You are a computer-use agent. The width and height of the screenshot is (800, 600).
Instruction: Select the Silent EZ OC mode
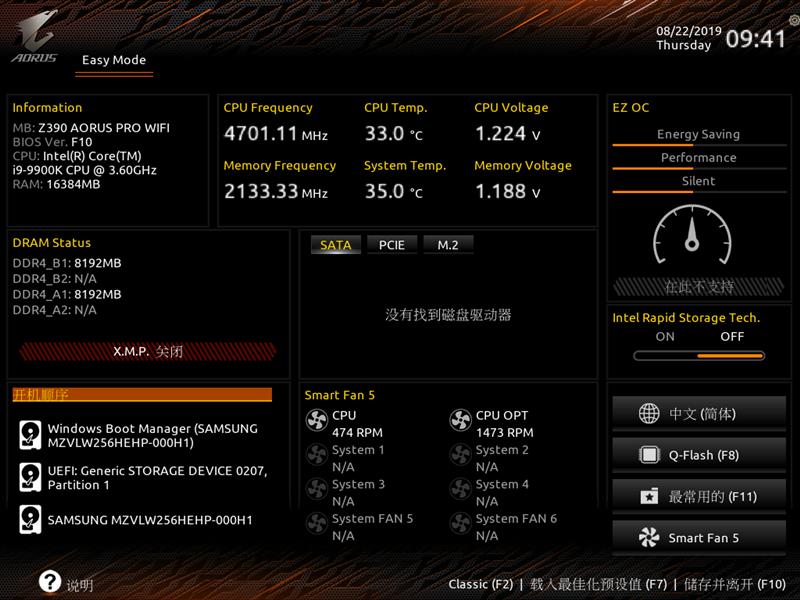698,181
